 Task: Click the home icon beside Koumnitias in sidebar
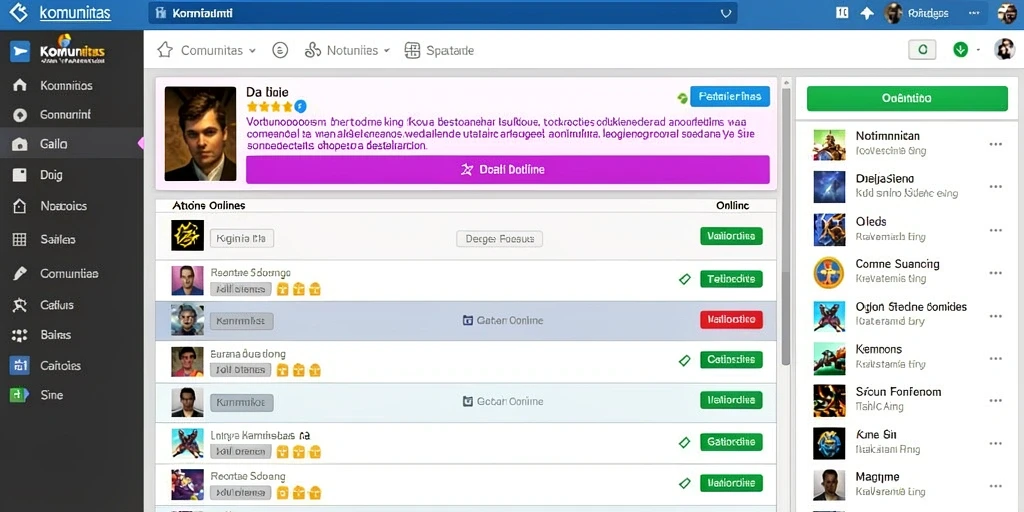coord(20,86)
